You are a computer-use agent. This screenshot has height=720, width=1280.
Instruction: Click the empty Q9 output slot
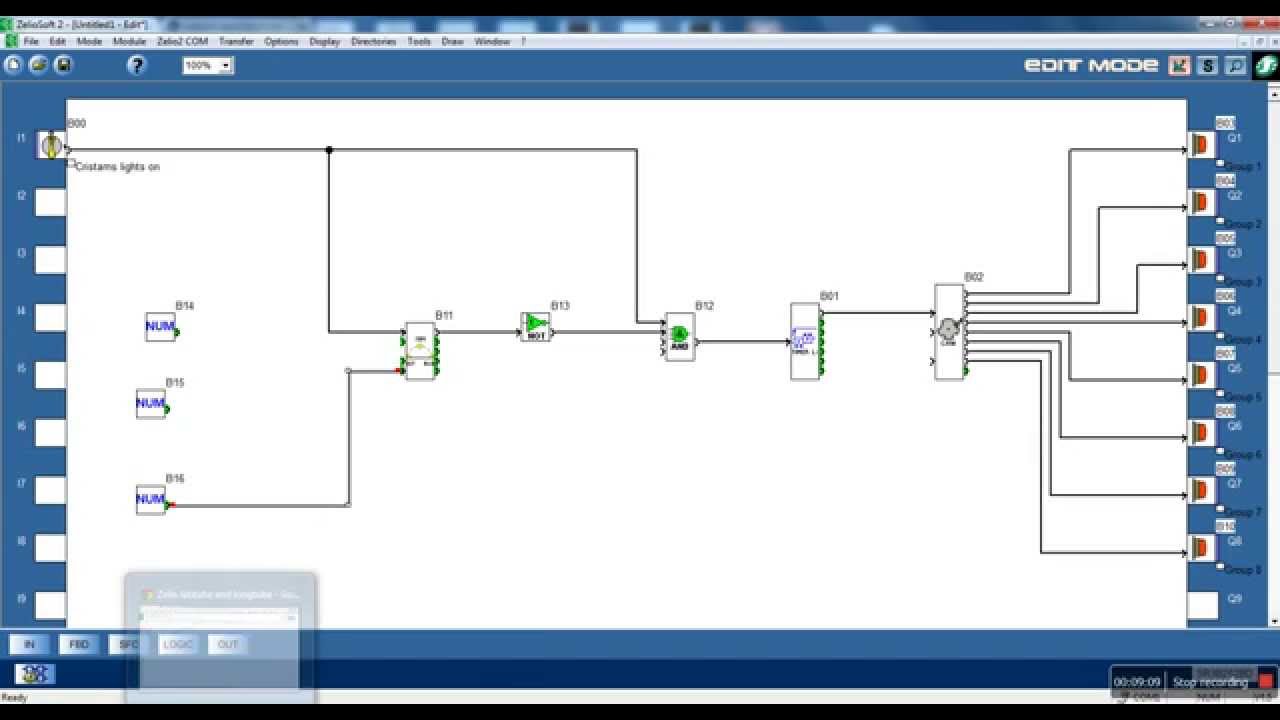click(x=1202, y=605)
